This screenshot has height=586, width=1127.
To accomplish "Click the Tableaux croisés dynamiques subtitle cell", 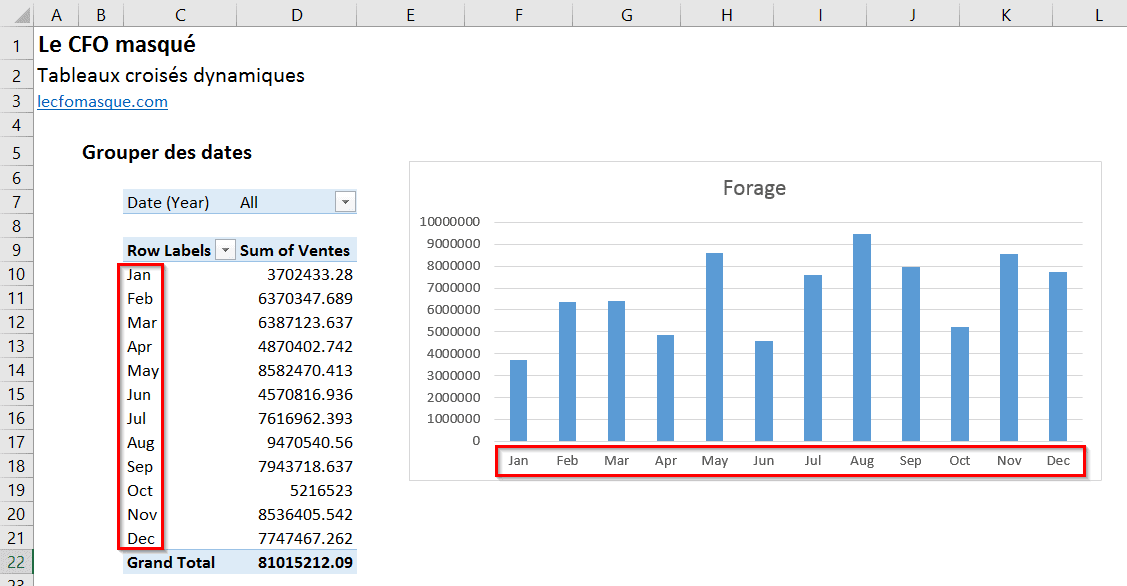I will 170,76.
